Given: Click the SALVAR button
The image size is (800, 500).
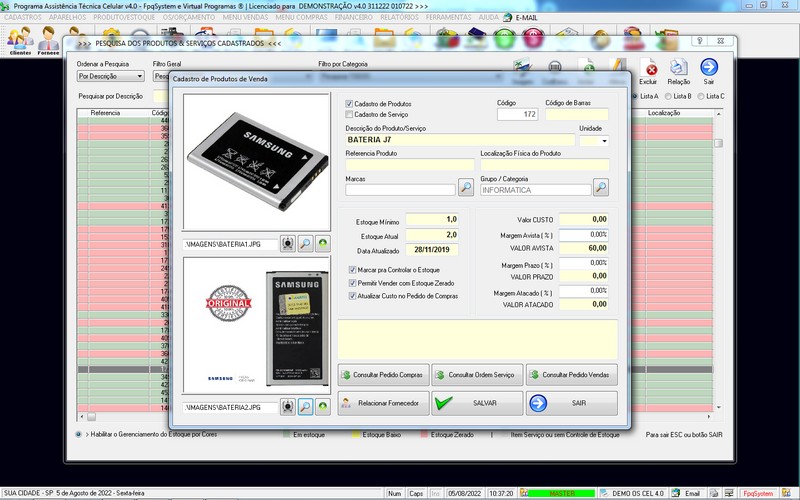Looking at the screenshot, I should 476,403.
